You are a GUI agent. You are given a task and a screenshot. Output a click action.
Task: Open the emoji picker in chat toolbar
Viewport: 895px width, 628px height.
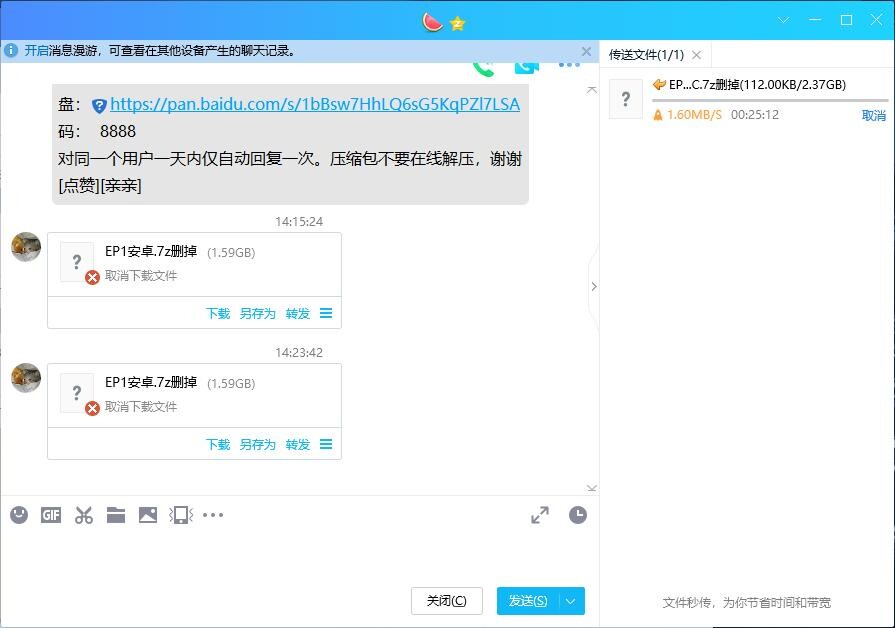[19, 515]
